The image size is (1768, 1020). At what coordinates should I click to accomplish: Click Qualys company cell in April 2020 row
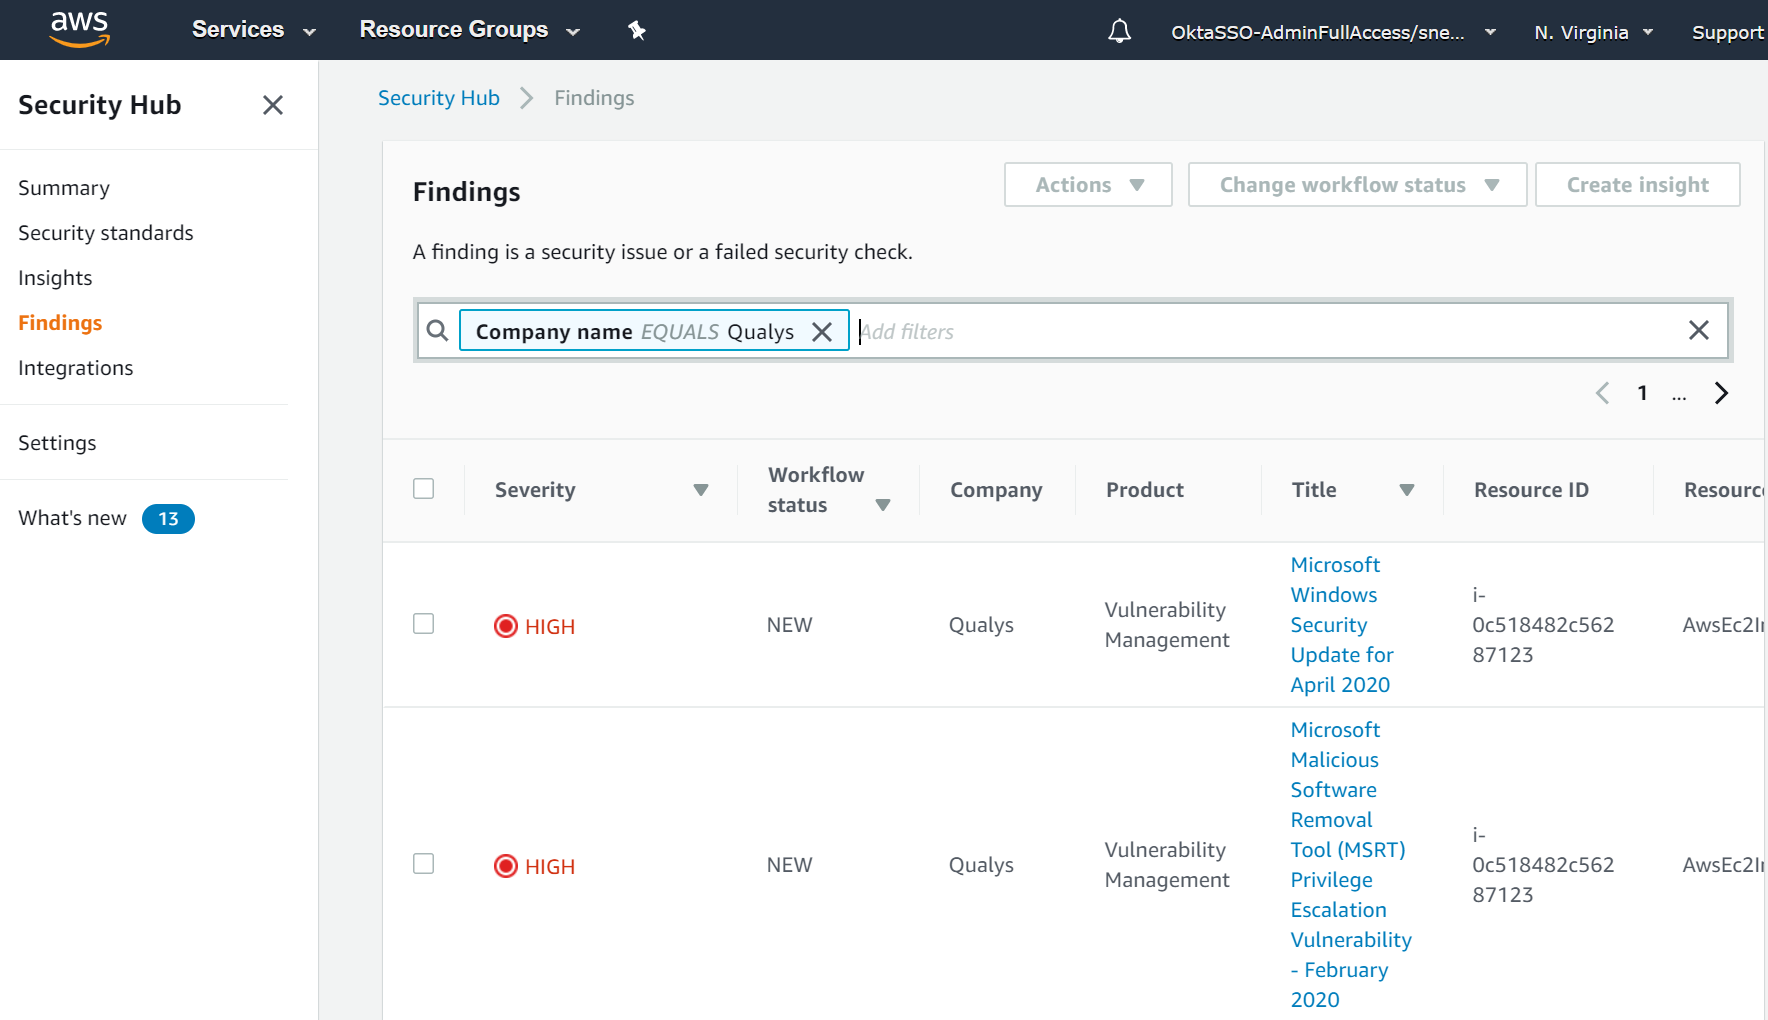pos(981,625)
